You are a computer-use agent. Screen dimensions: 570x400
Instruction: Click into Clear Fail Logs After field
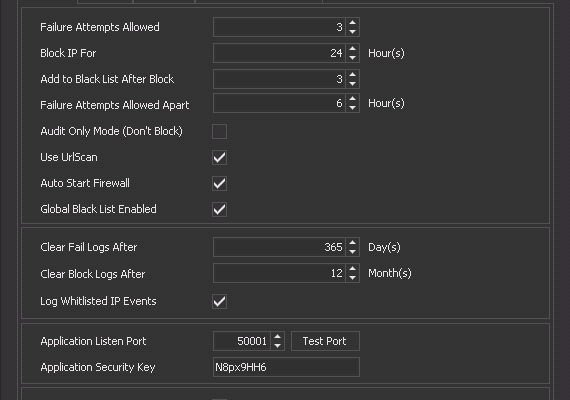coord(279,247)
